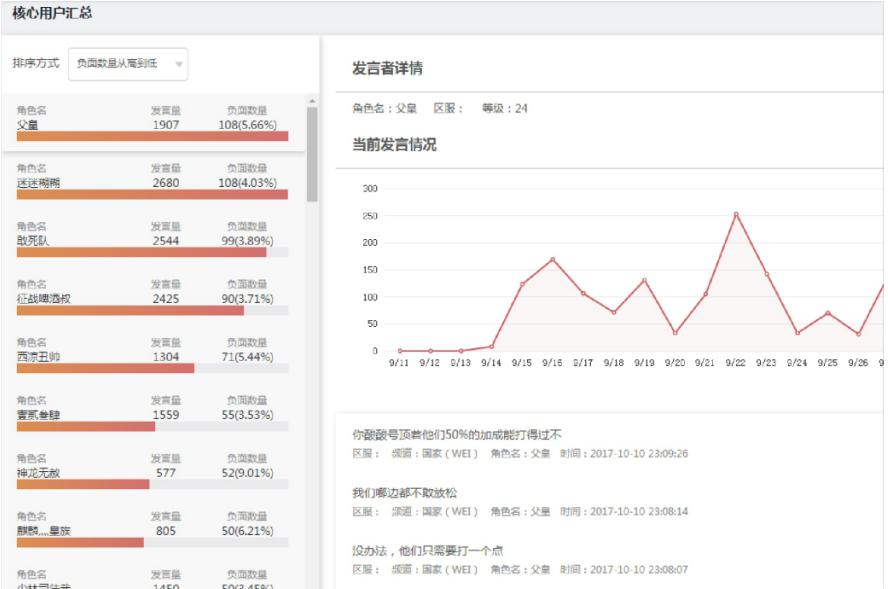Viewport: 888px width, 589px height.
Task: Select user 父皇 in the list
Action: pos(152,122)
